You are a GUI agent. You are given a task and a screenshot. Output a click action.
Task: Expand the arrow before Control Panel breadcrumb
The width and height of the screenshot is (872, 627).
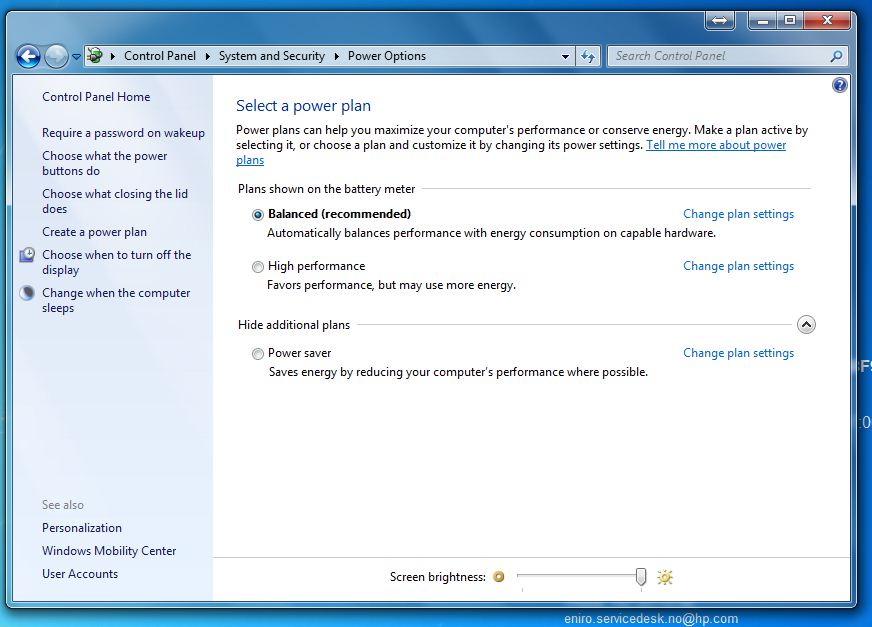point(113,56)
